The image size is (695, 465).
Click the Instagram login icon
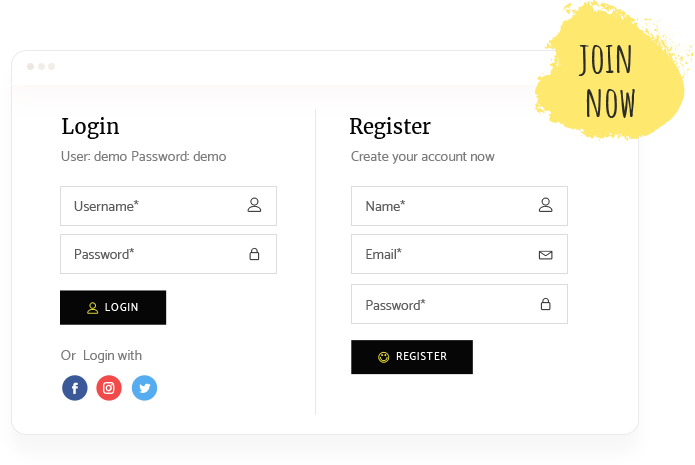pos(109,388)
